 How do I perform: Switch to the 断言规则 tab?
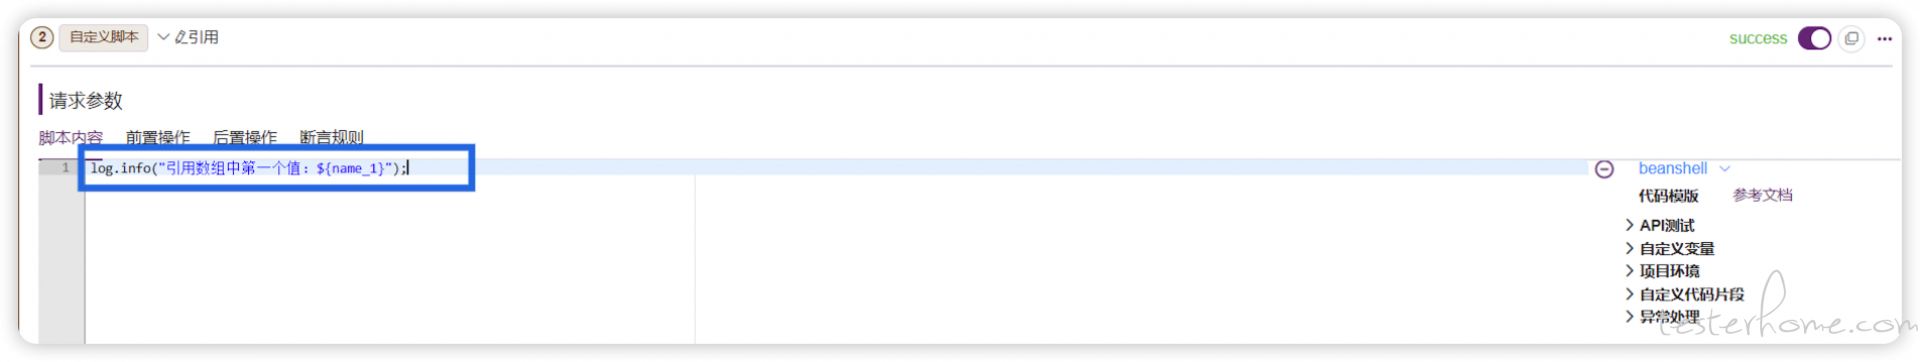click(331, 138)
